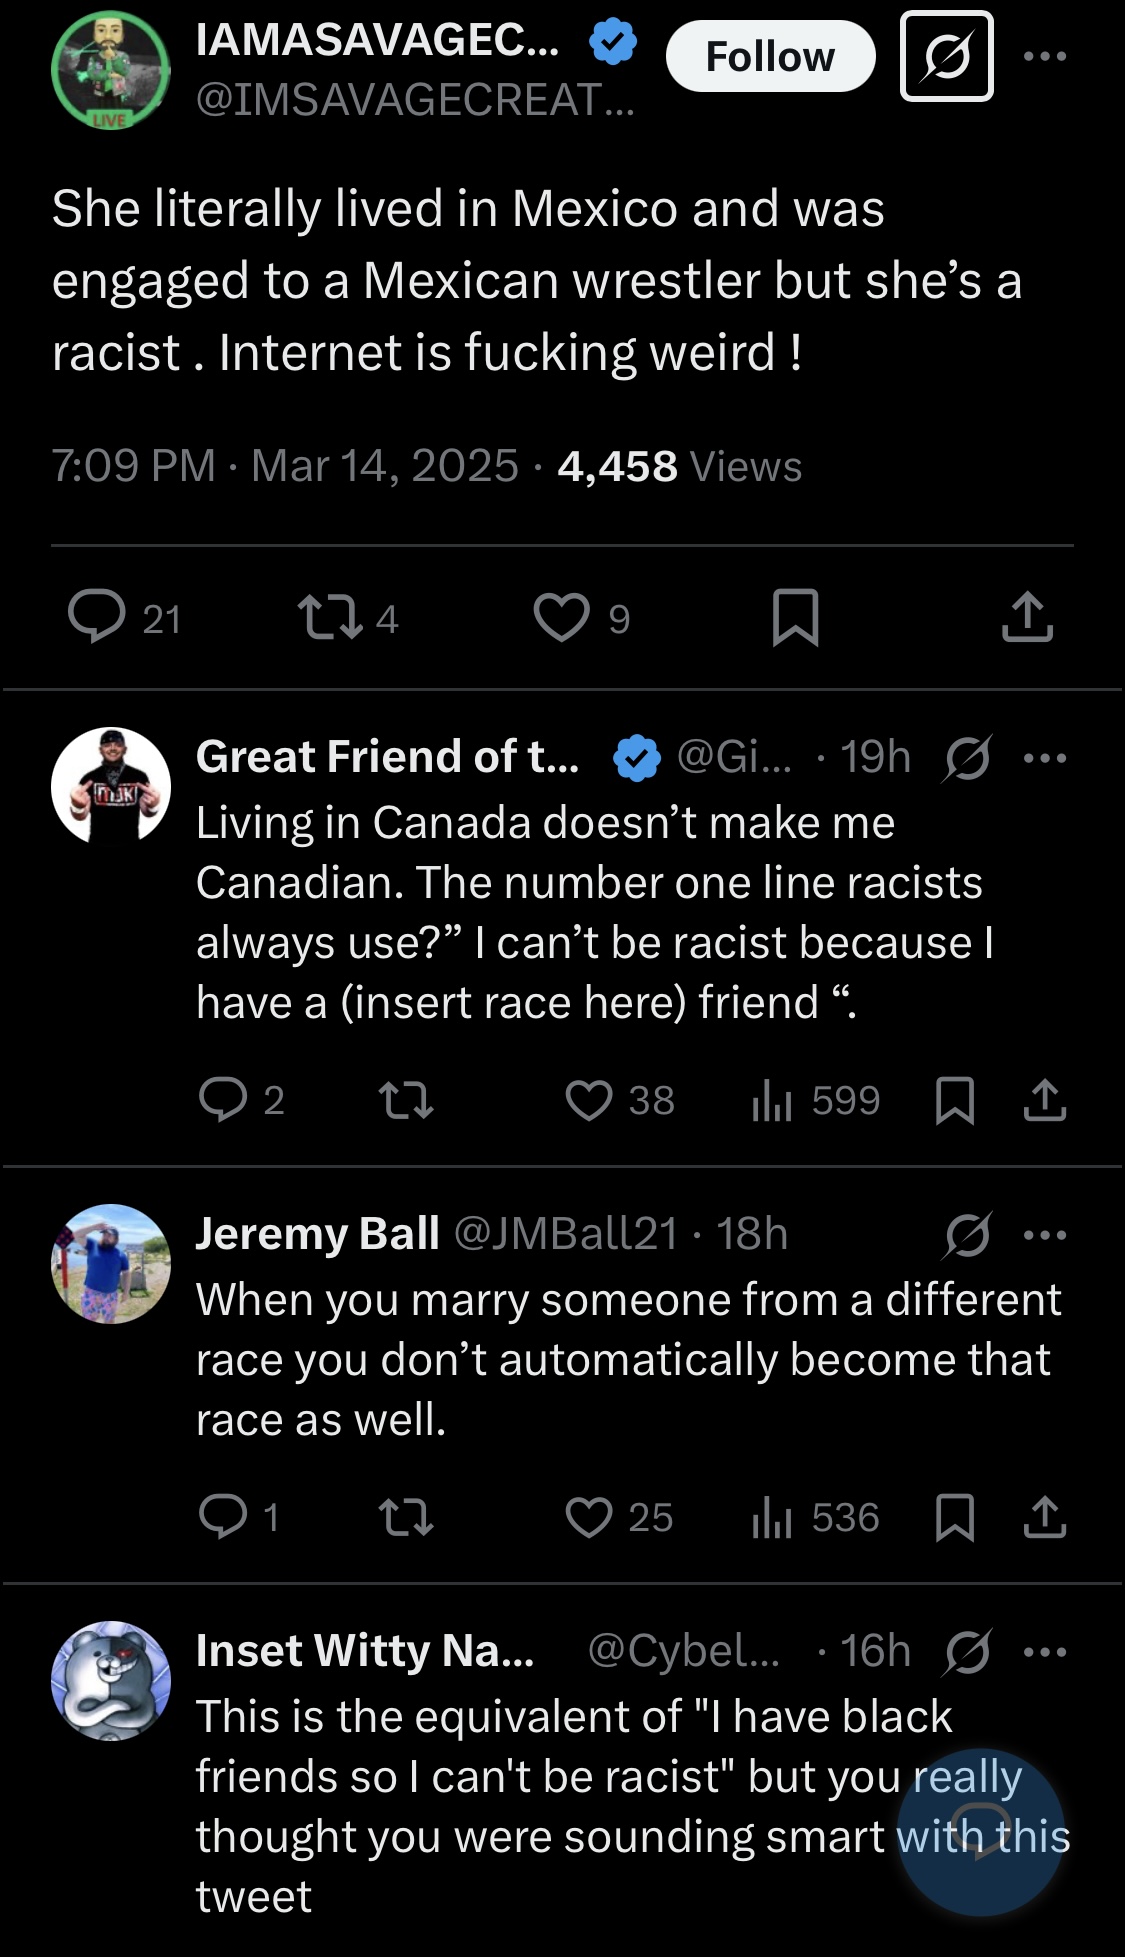Screen dimensions: 1125x1957
Task: Reply to the main tweet
Action: pos(97,616)
